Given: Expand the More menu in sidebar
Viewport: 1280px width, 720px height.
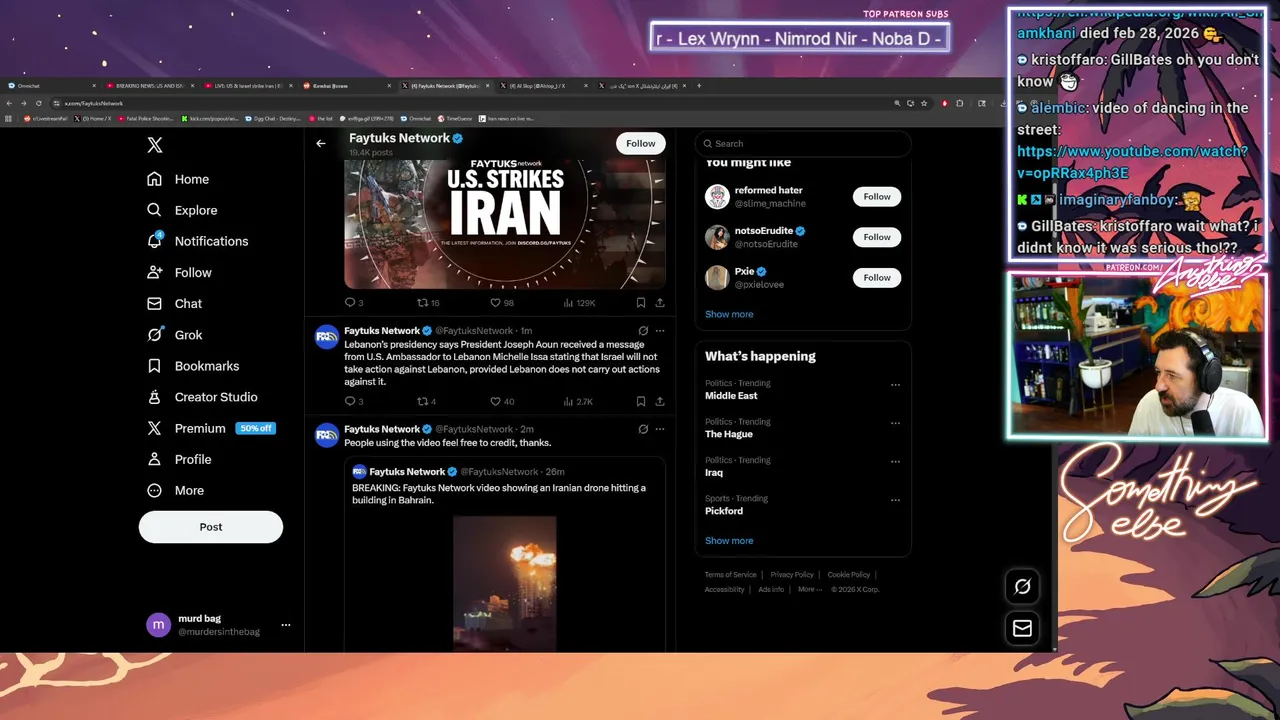Looking at the screenshot, I should coord(175,490).
